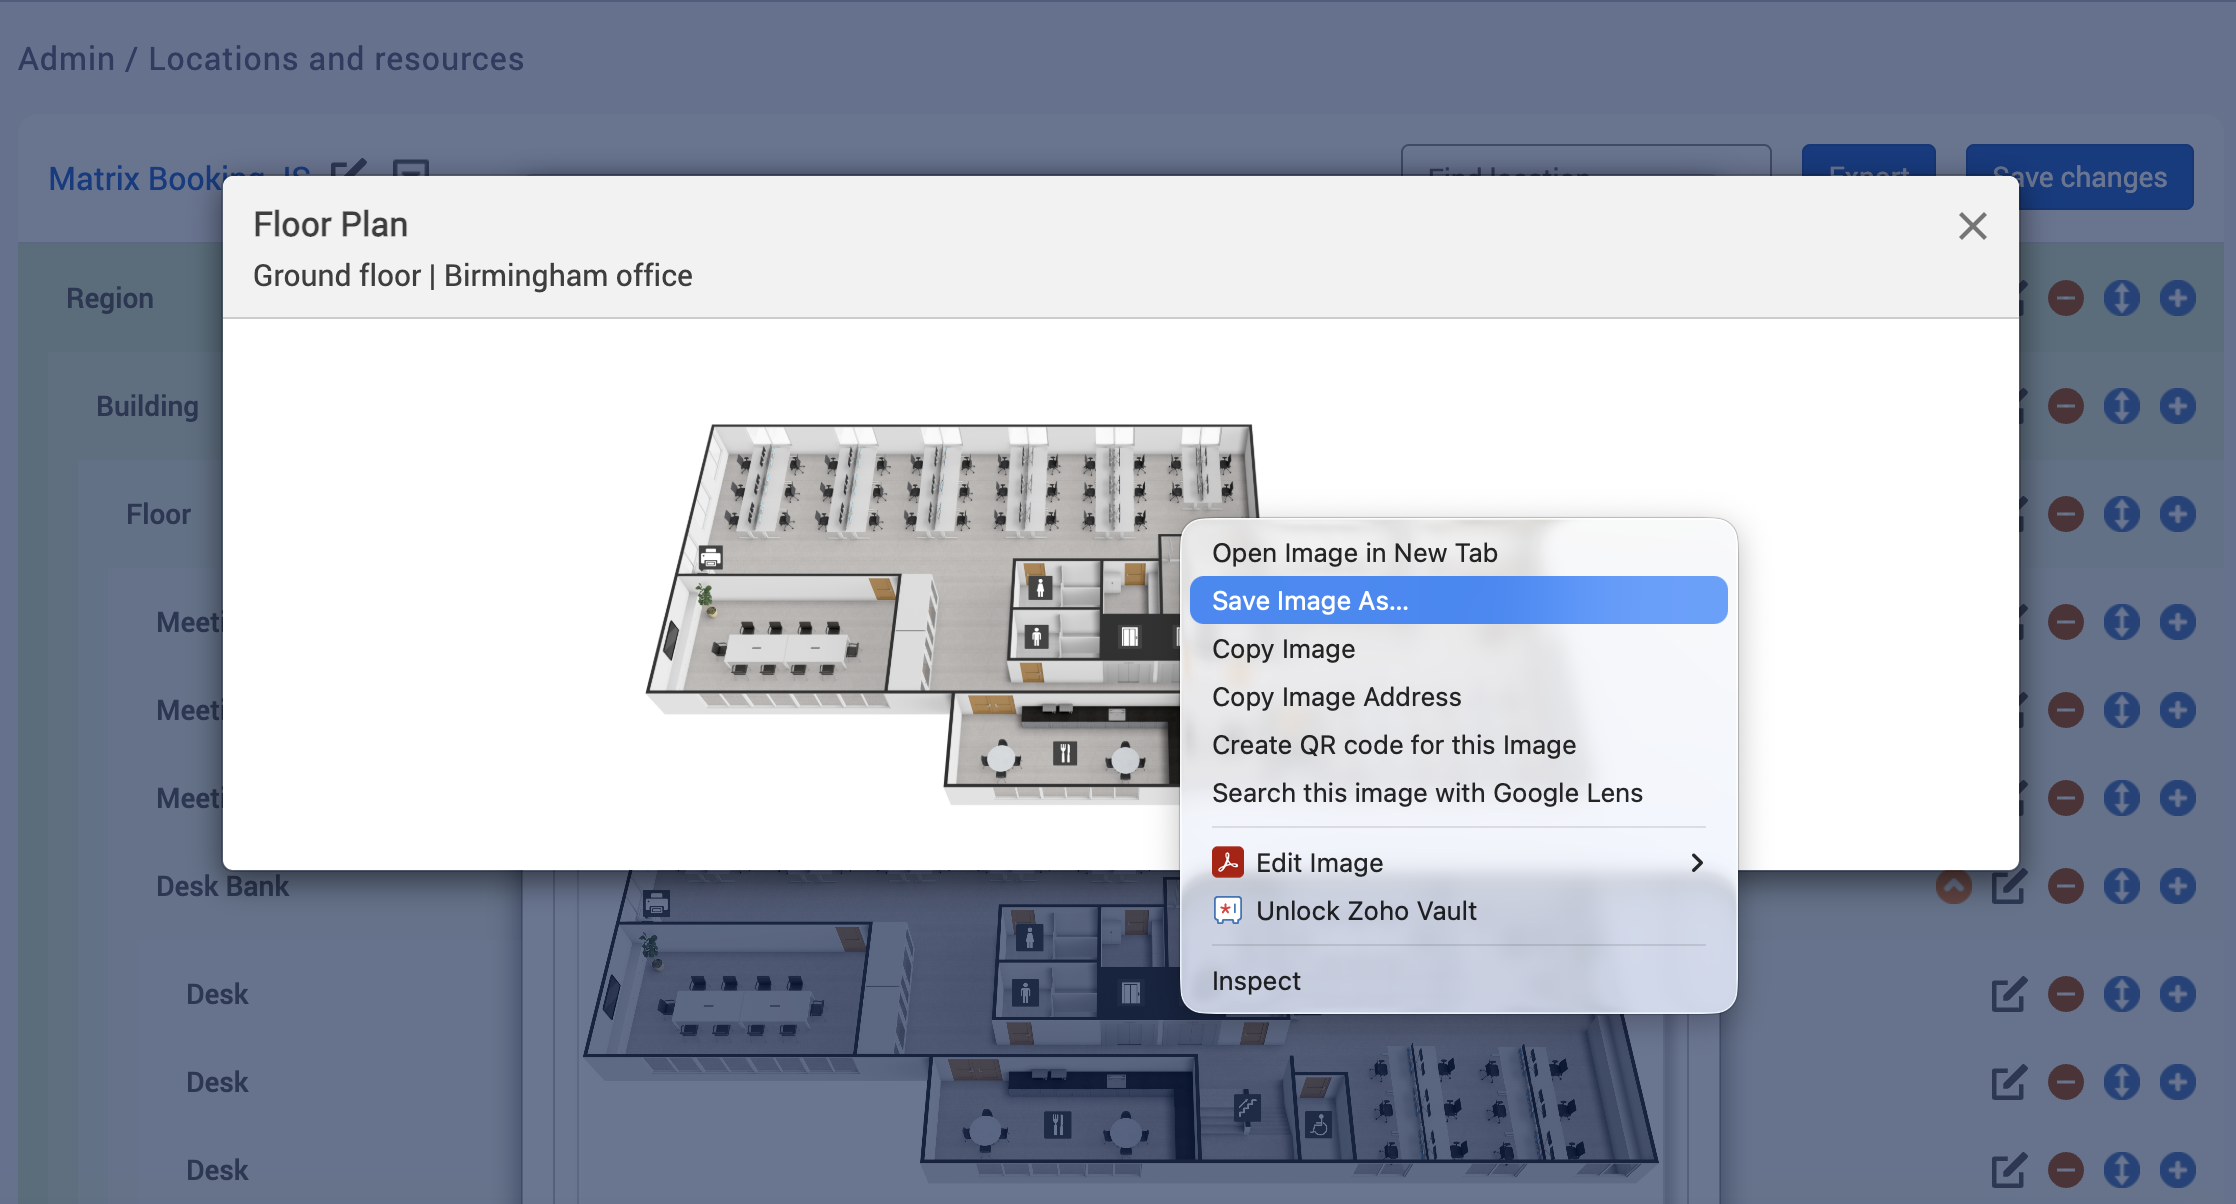This screenshot has height=1204, width=2236.
Task: Delete the Floor row using minus icon
Action: pos(2066,514)
